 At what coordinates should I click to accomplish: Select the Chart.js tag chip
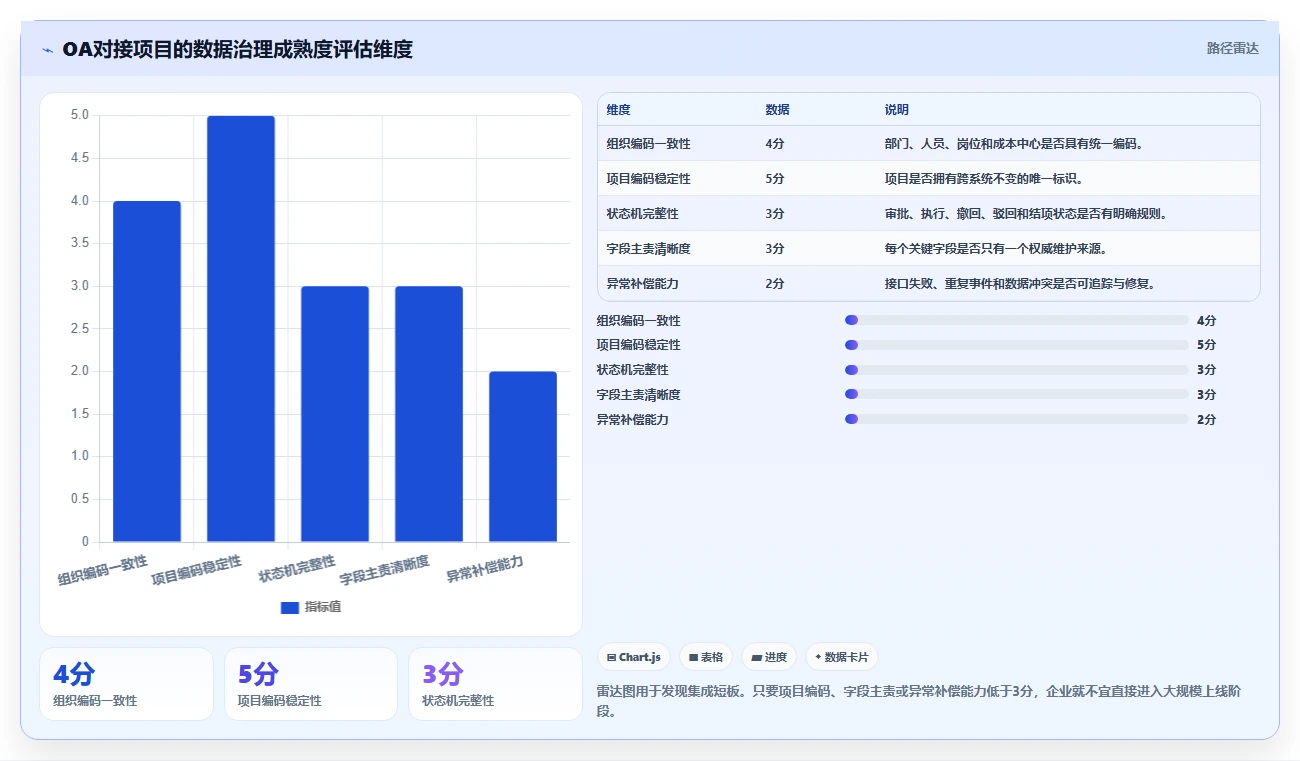pos(635,657)
